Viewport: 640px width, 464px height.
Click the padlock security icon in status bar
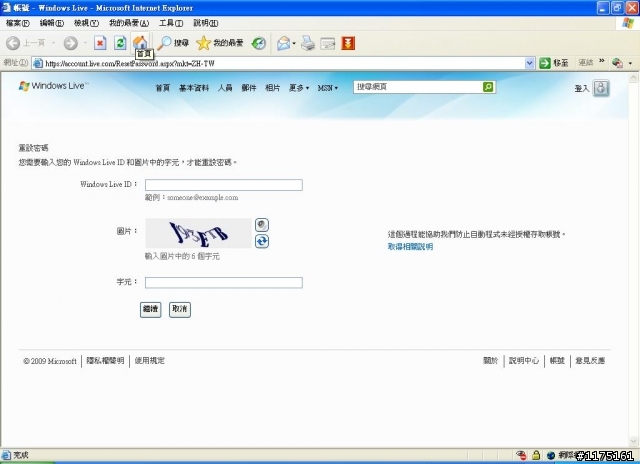[x=536, y=455]
